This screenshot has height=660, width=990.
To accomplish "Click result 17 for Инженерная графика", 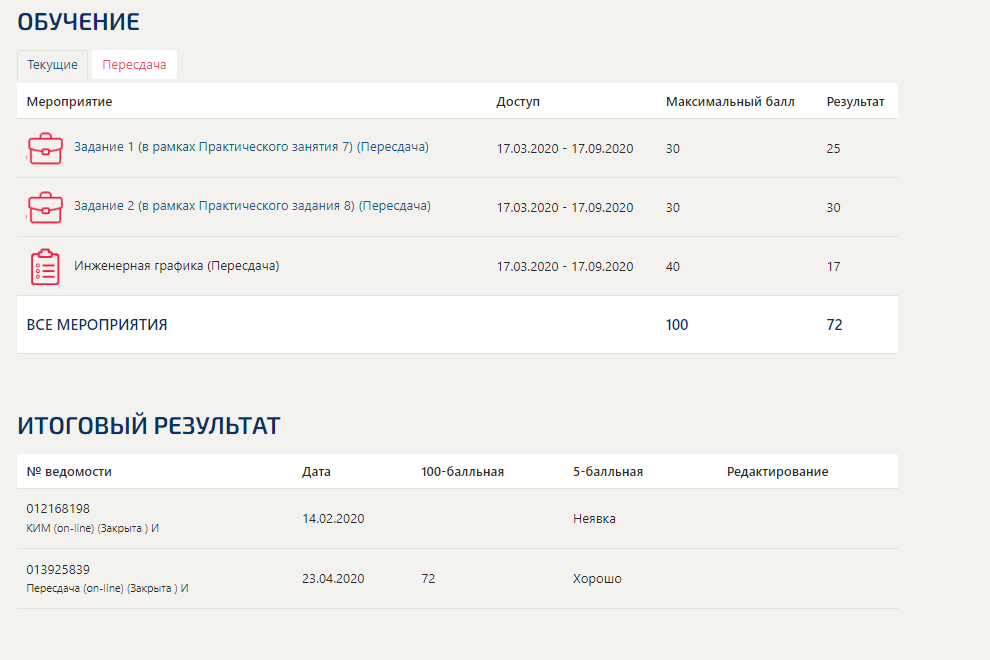I will (x=833, y=267).
